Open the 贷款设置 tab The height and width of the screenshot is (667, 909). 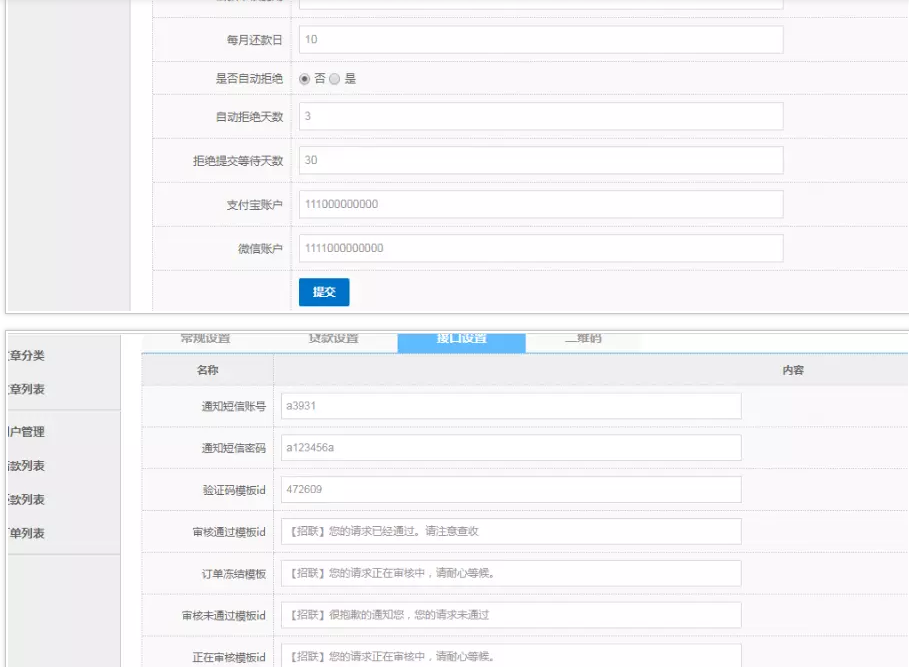333,340
